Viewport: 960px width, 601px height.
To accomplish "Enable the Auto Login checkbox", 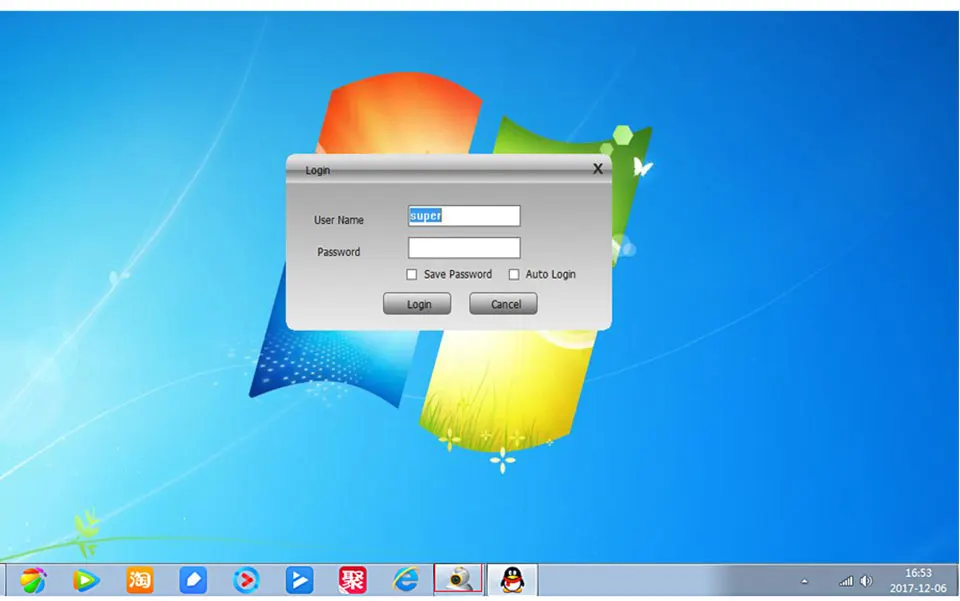I will coord(514,274).
